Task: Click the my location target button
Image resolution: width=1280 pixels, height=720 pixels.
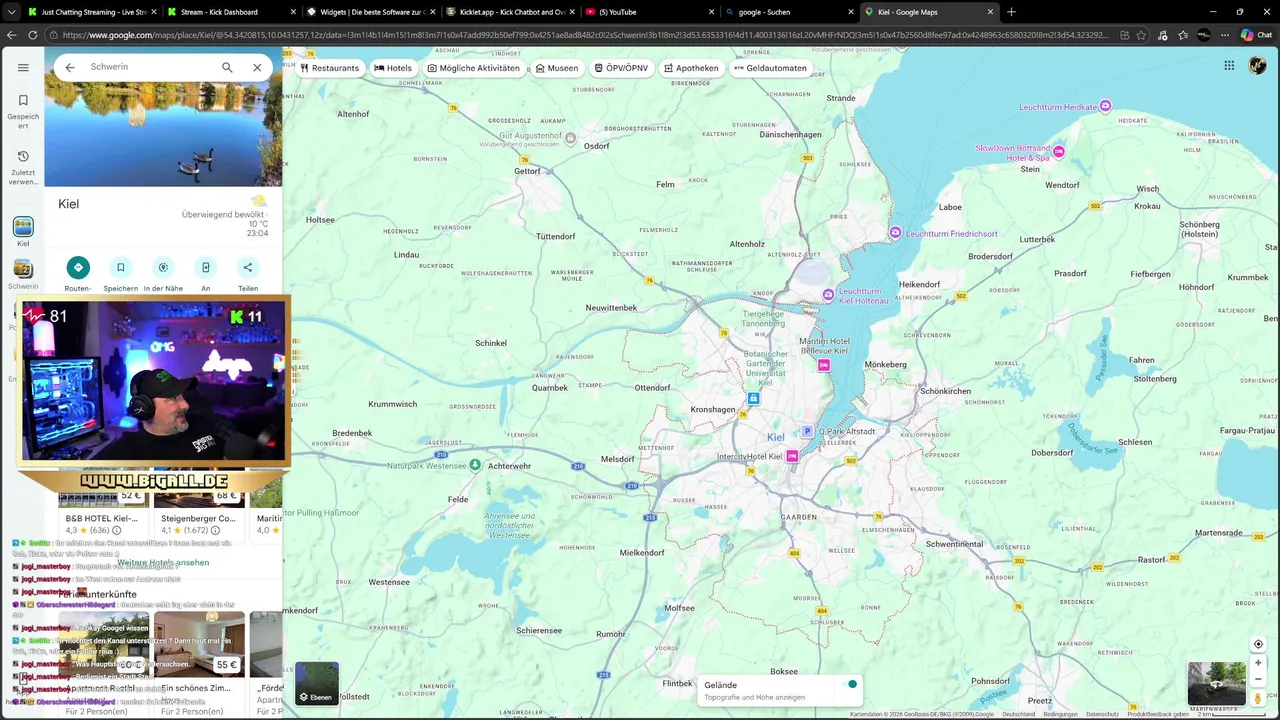Action: 1258,644
